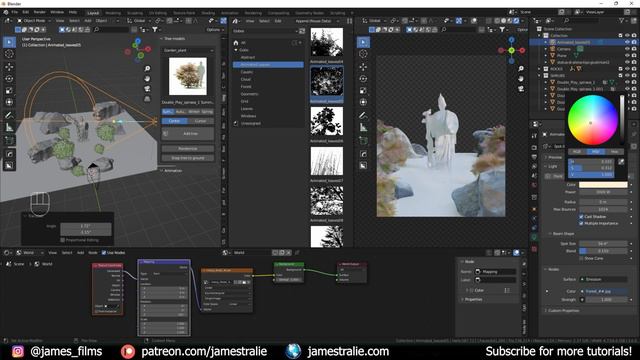Select the Annotate tool in right render viewport
Screen dimensions: 640x360
coord(363,116)
